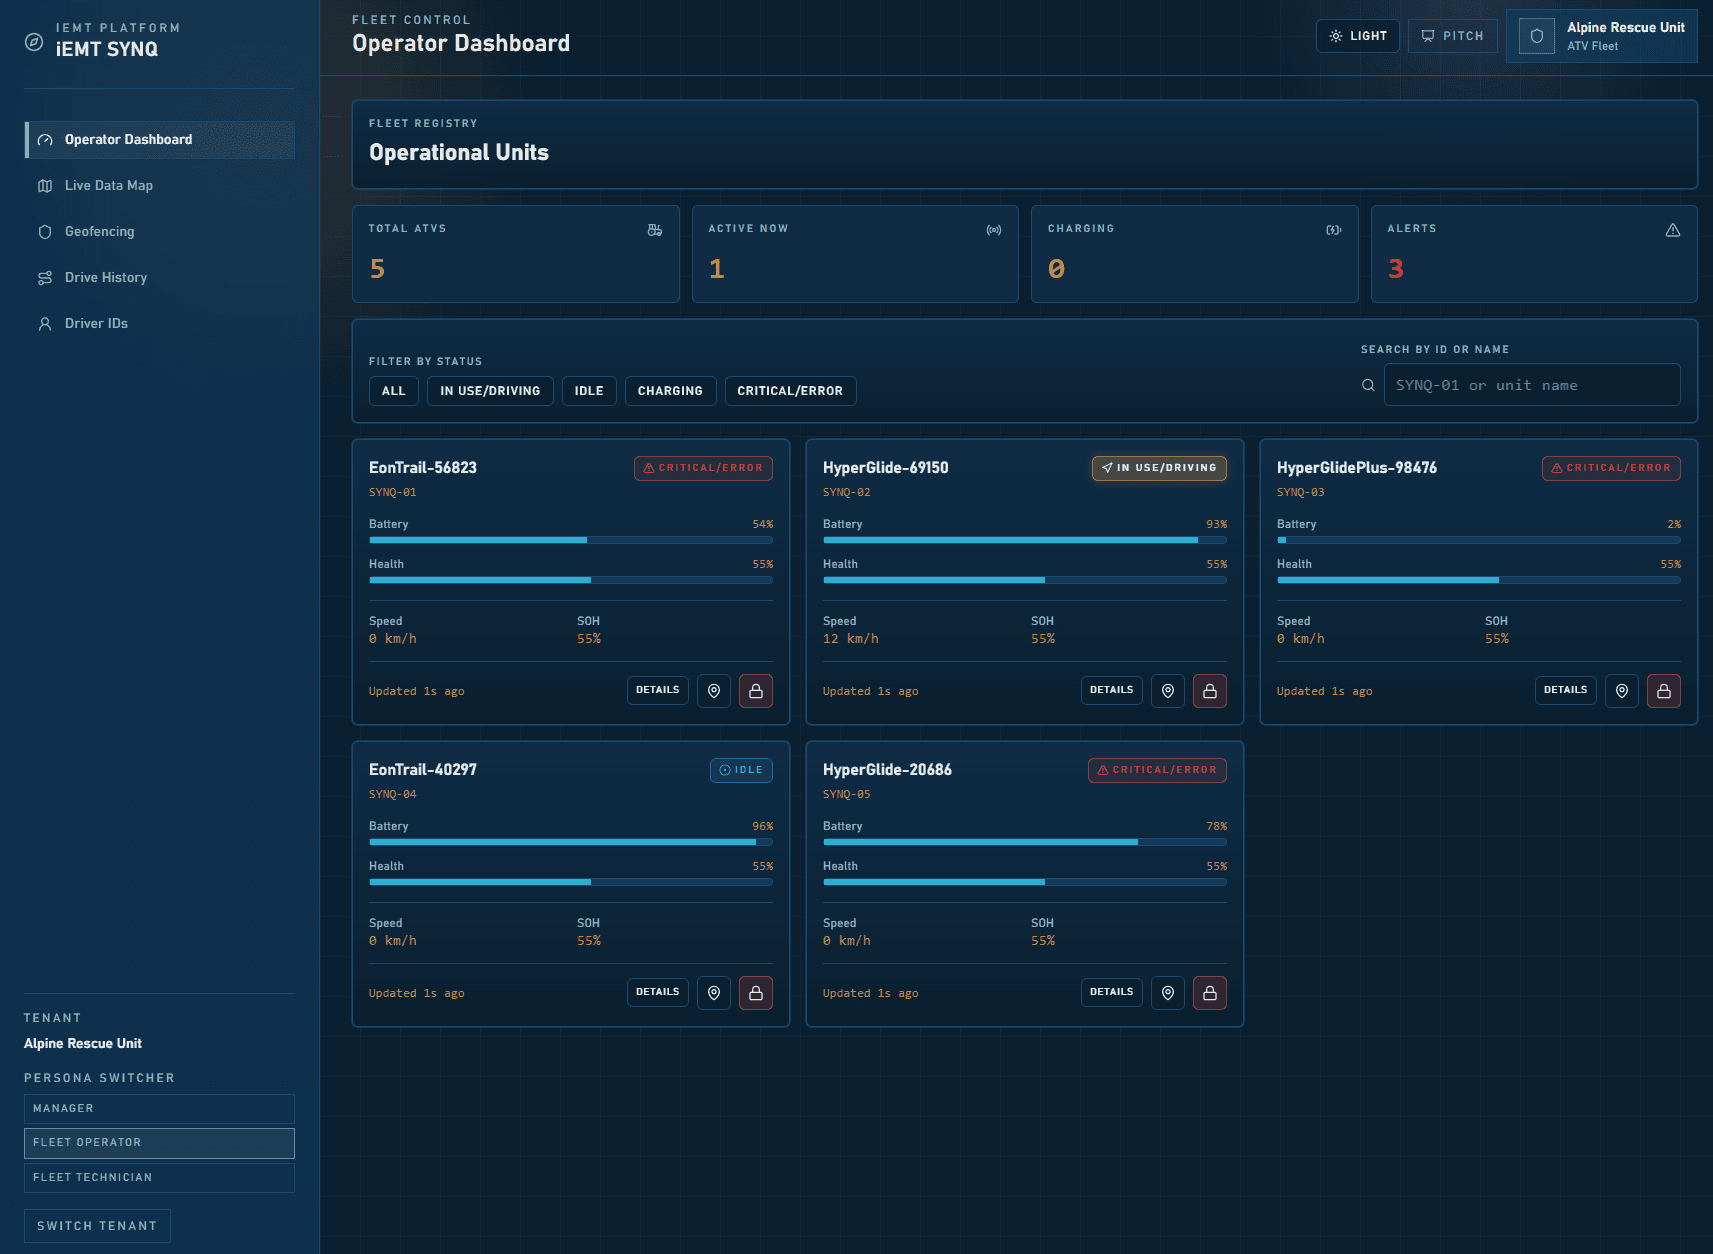Viewport: 1713px width, 1254px height.
Task: Click the location pin on HyperGlide-20686 card
Action: click(1167, 993)
